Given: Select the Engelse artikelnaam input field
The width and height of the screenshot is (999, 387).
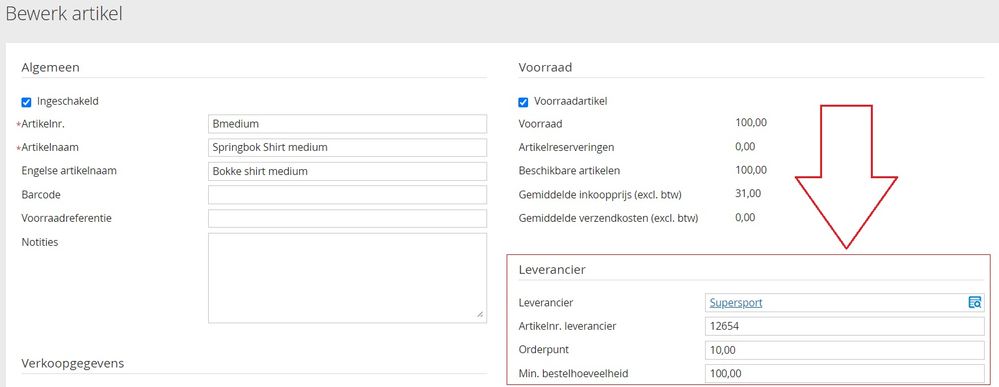Looking at the screenshot, I should point(347,171).
